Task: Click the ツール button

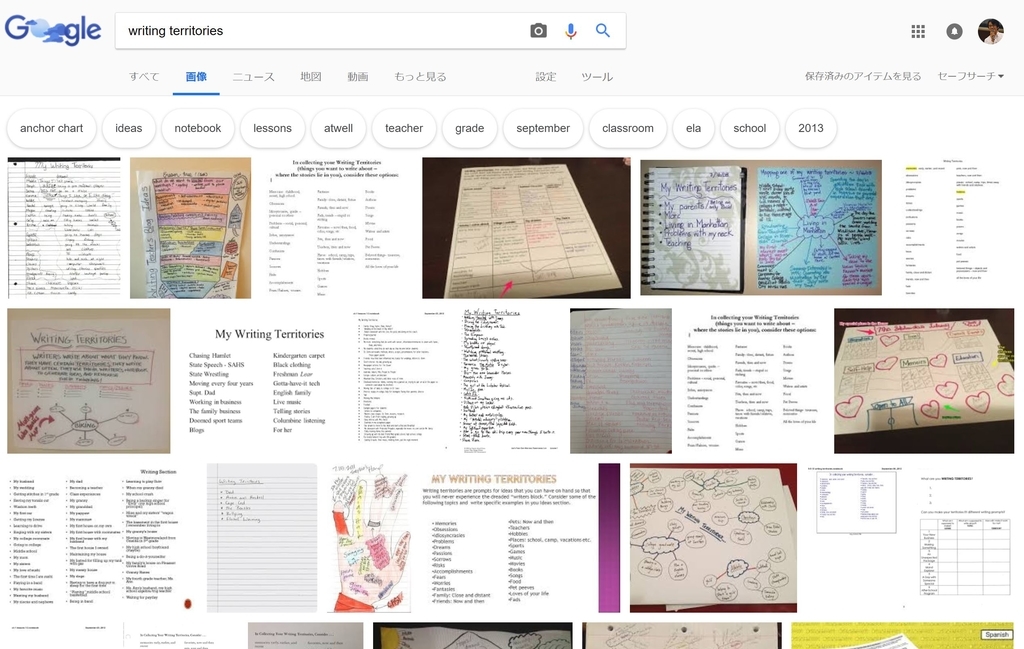Action: tap(597, 76)
